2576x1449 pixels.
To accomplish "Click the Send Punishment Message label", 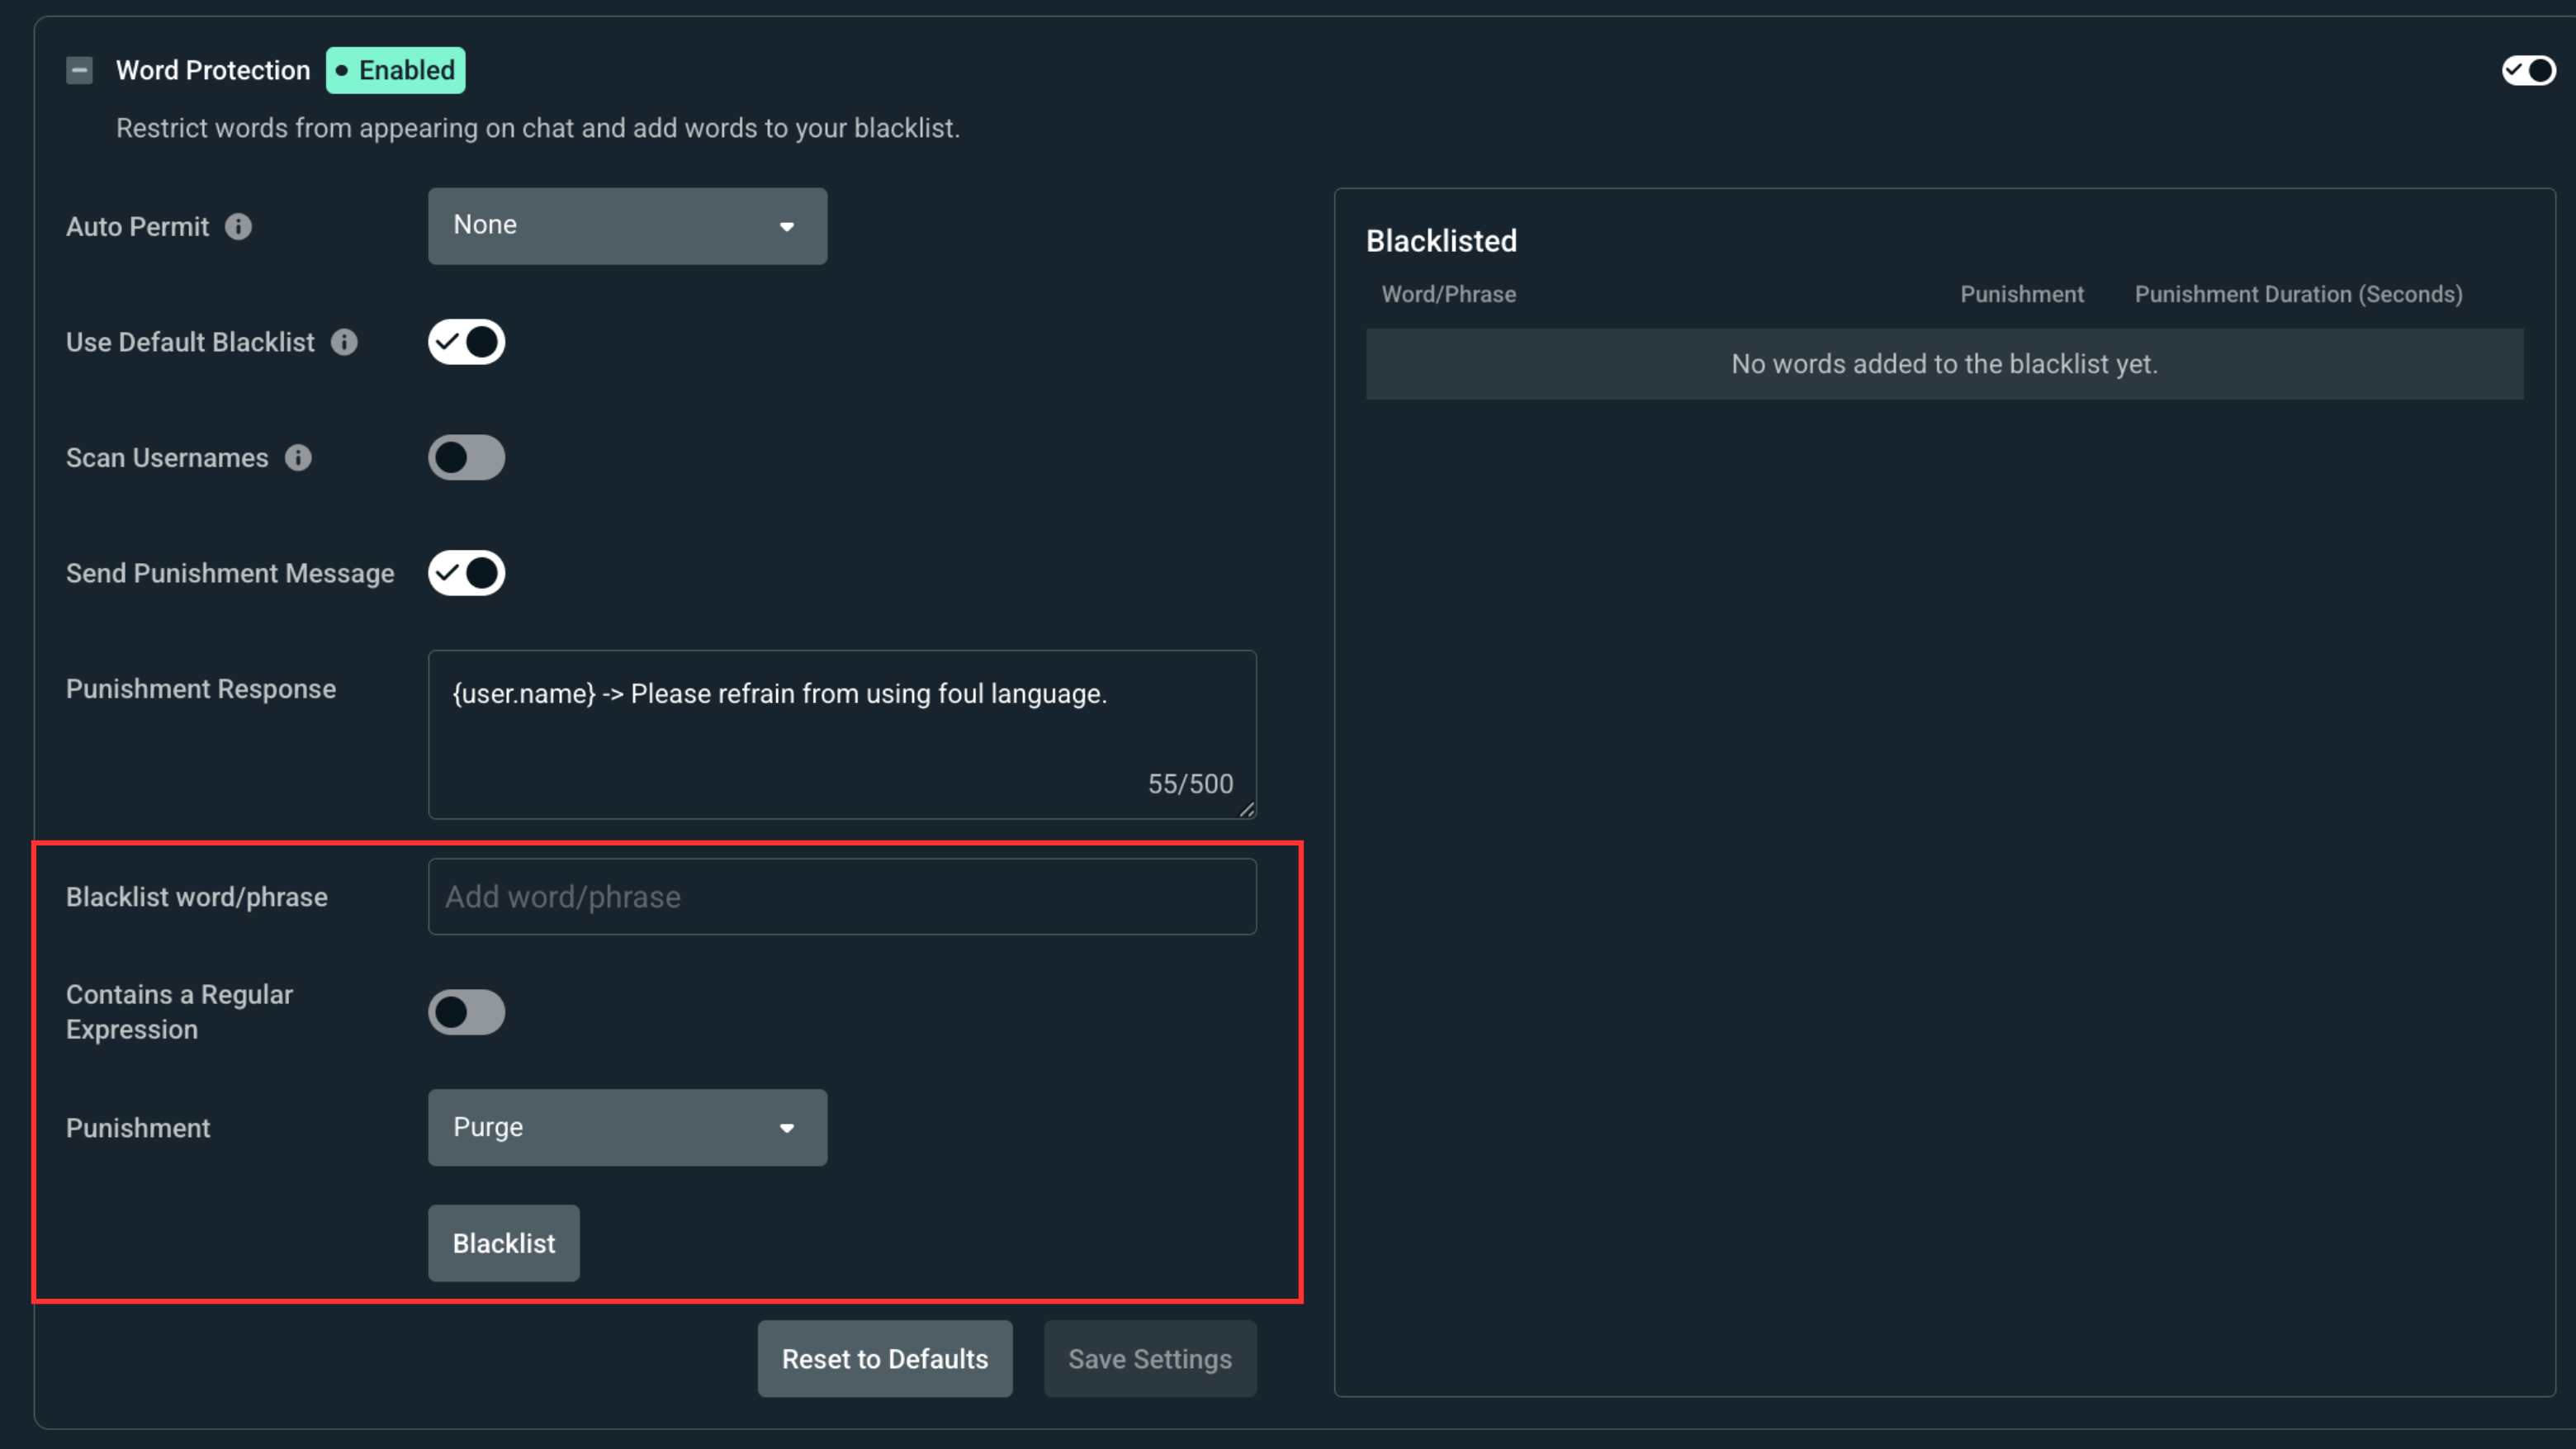I will tap(230, 573).
